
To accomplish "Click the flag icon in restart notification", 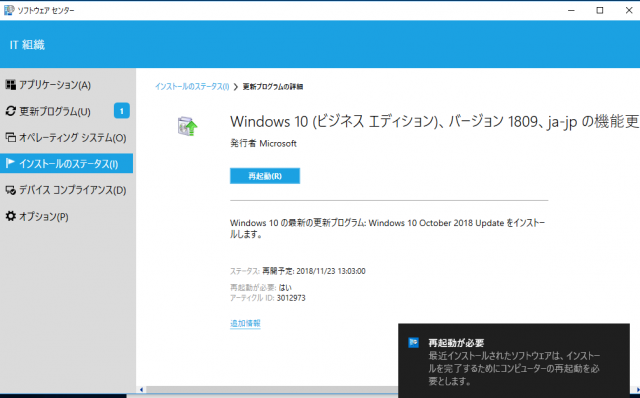I will (413, 342).
